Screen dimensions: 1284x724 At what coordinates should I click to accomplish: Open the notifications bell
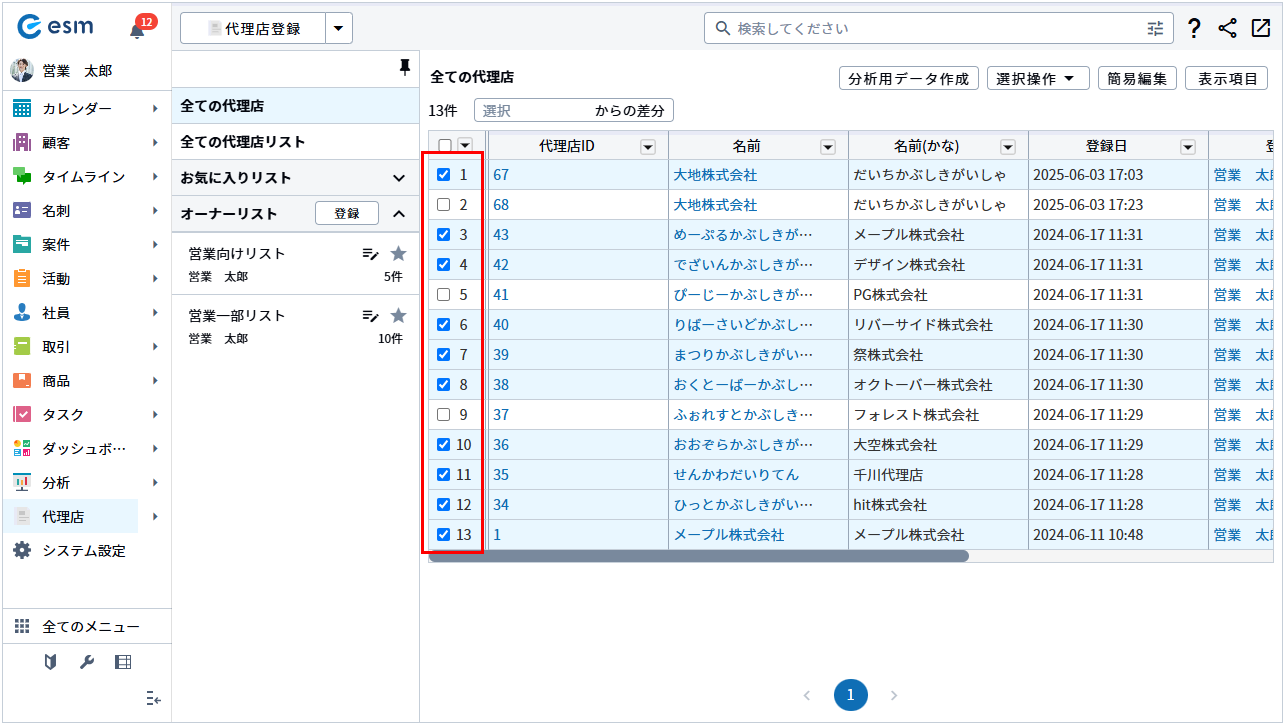point(137,30)
